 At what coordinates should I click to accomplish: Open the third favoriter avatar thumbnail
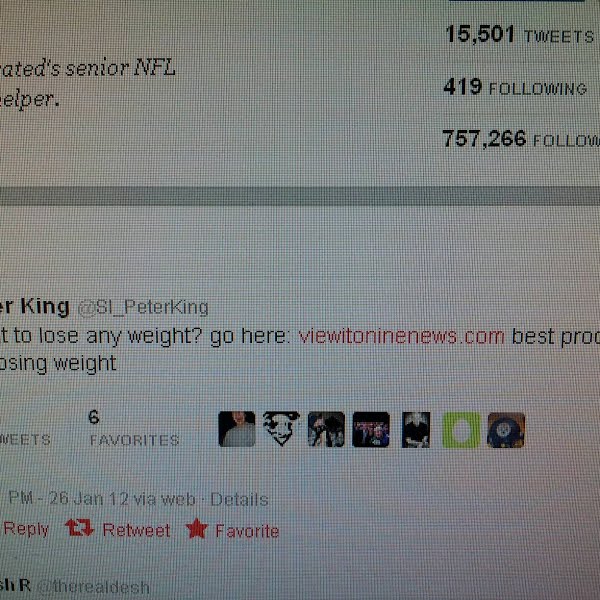[326, 429]
